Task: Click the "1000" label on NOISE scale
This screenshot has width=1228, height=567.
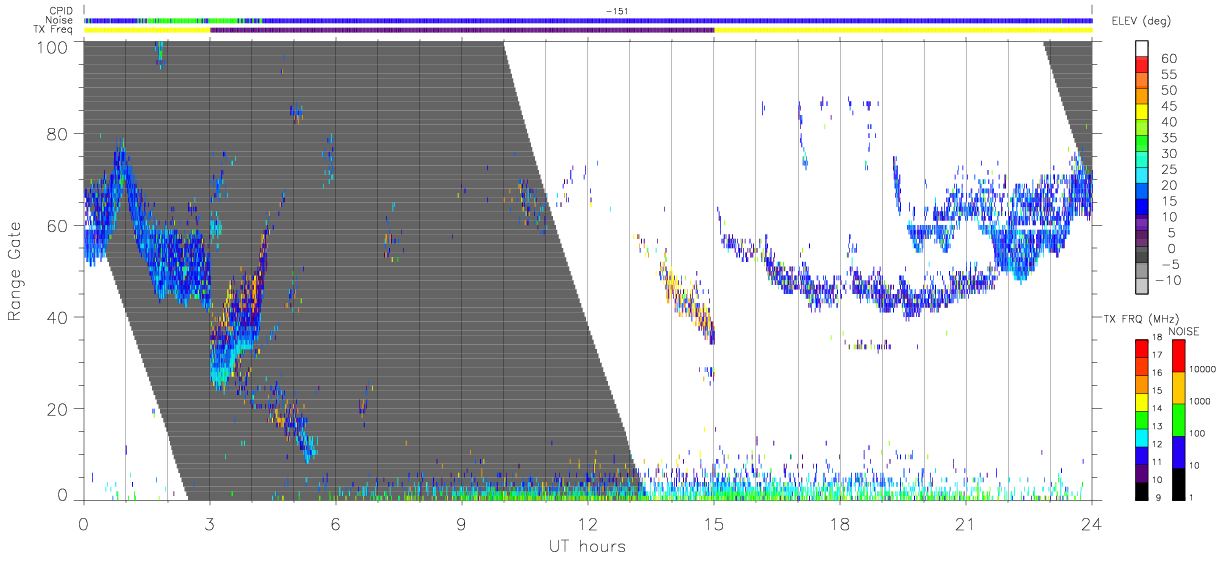Action: click(x=1202, y=401)
